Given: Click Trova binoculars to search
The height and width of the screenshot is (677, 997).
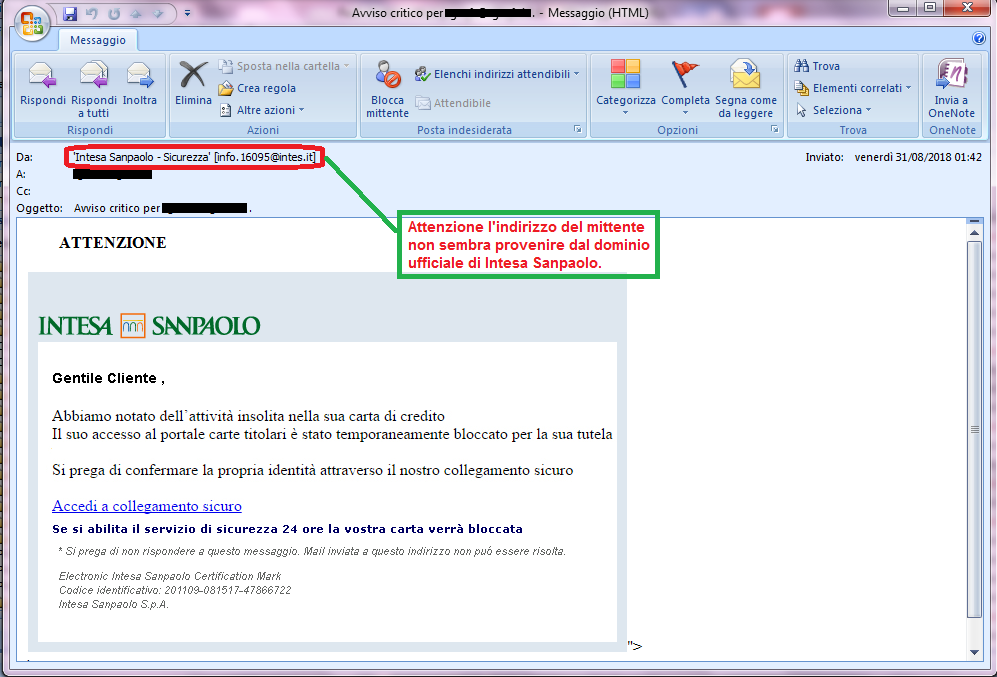Looking at the screenshot, I should point(817,66).
